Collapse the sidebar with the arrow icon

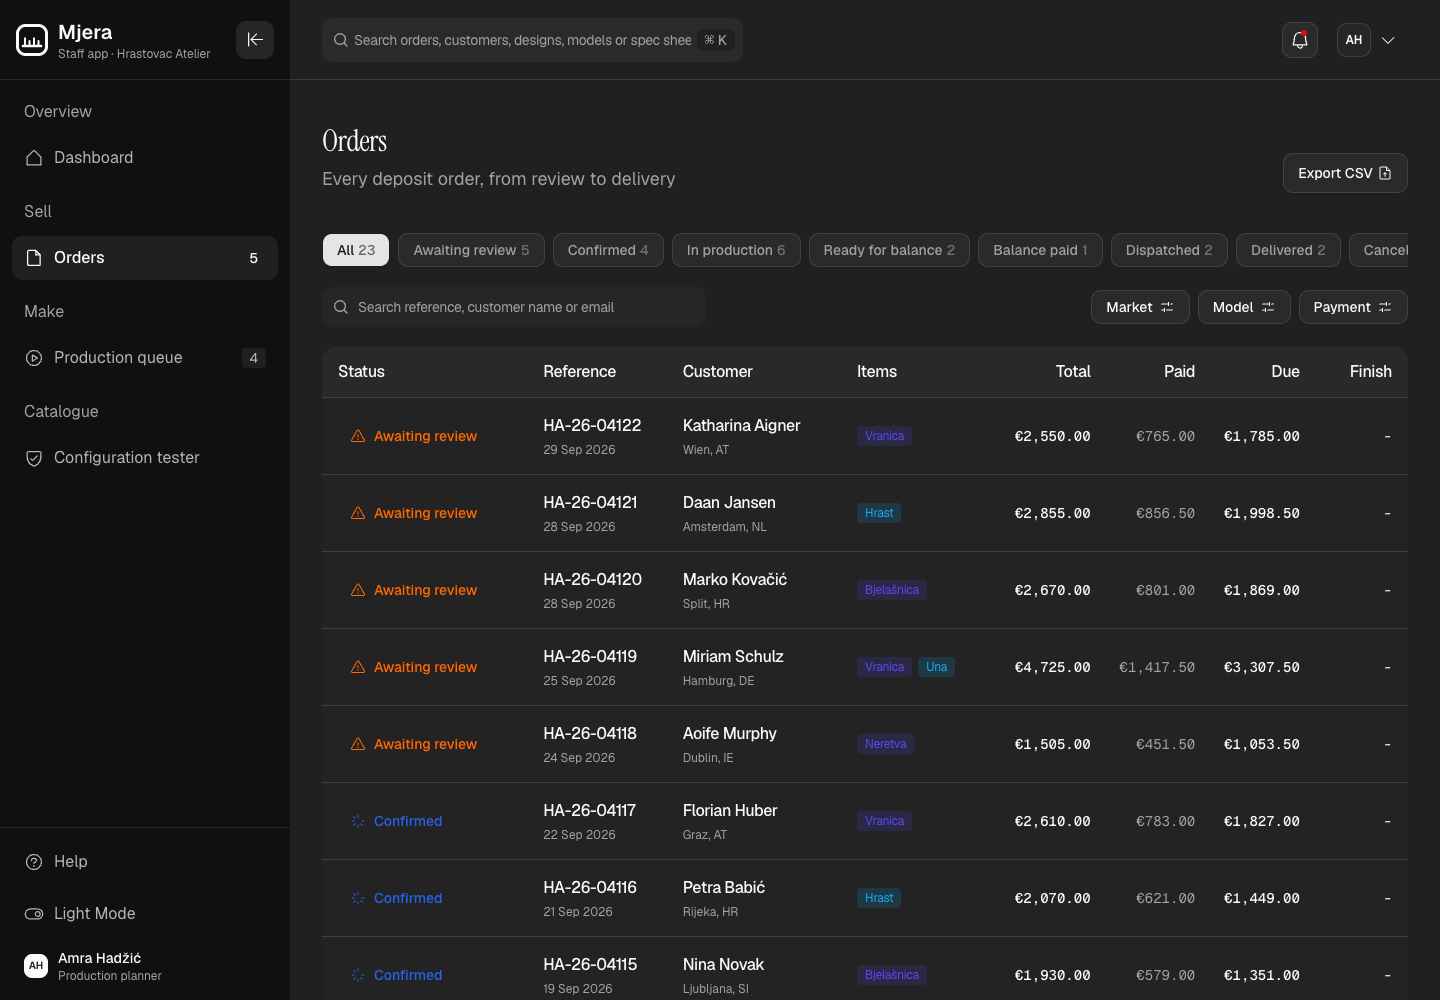(255, 40)
